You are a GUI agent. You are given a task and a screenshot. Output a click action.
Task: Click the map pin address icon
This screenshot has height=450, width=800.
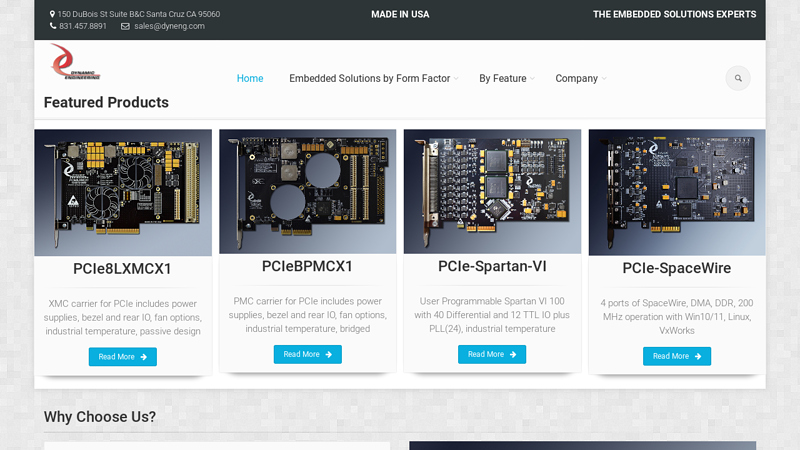[x=52, y=14]
